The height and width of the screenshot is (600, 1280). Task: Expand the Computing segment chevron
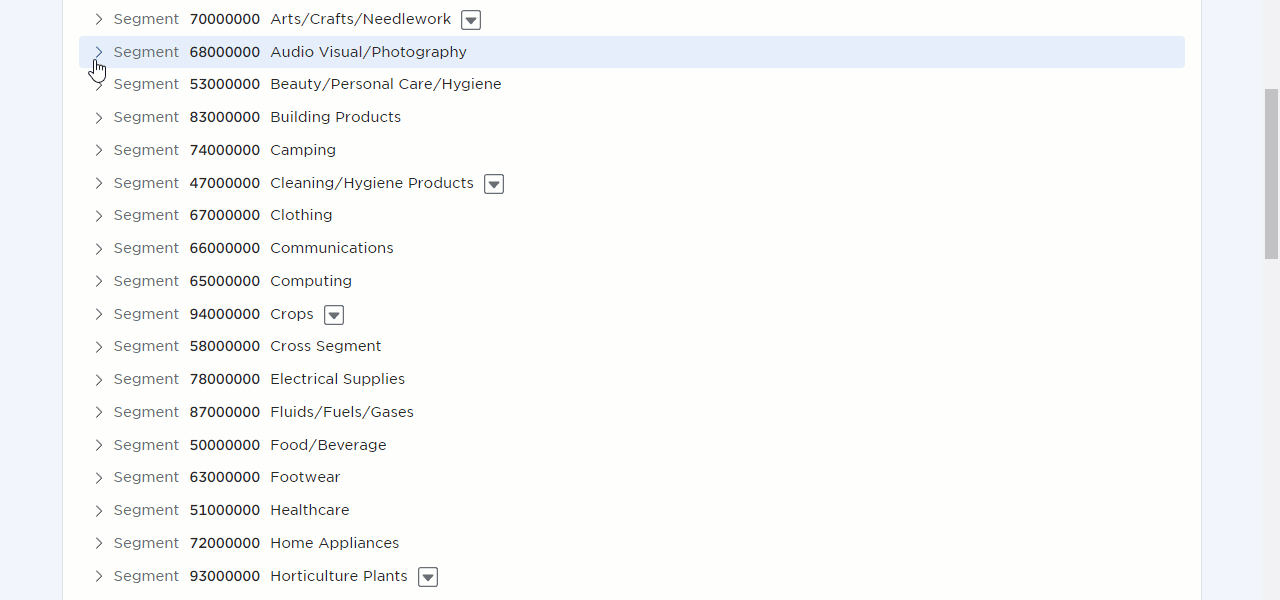(98, 281)
